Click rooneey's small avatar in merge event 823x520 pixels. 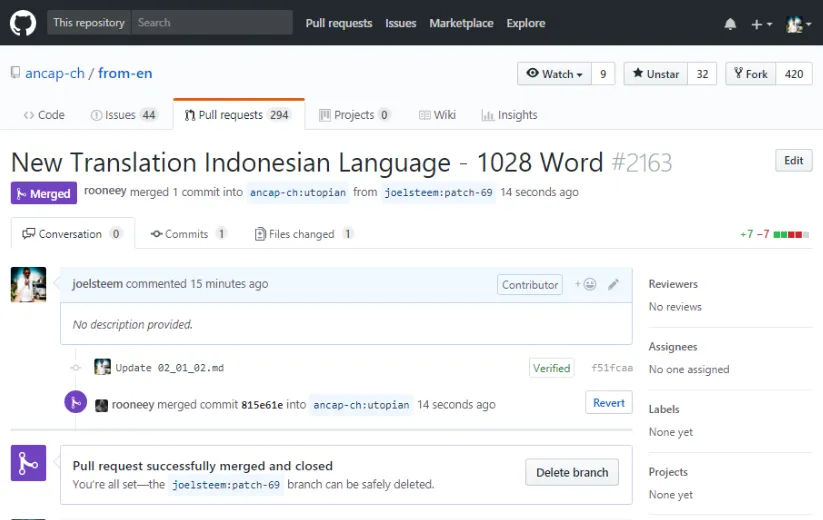coord(101,405)
